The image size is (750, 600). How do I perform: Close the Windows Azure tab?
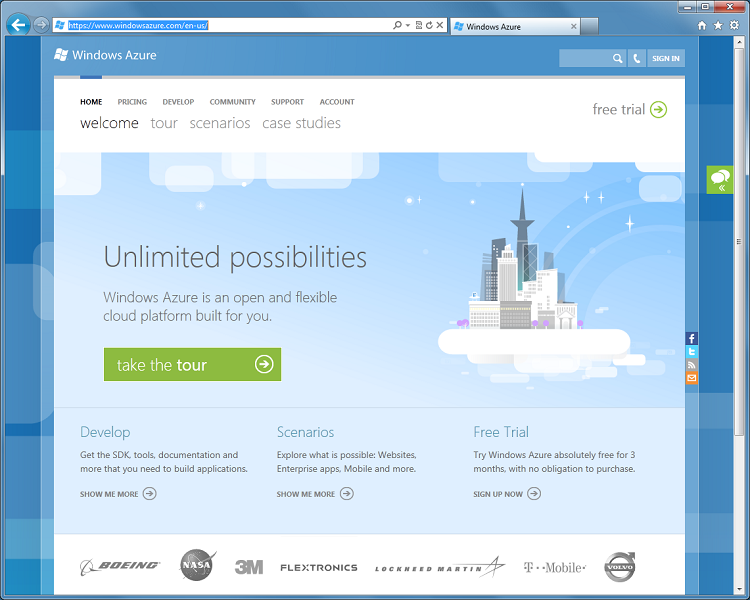(574, 27)
